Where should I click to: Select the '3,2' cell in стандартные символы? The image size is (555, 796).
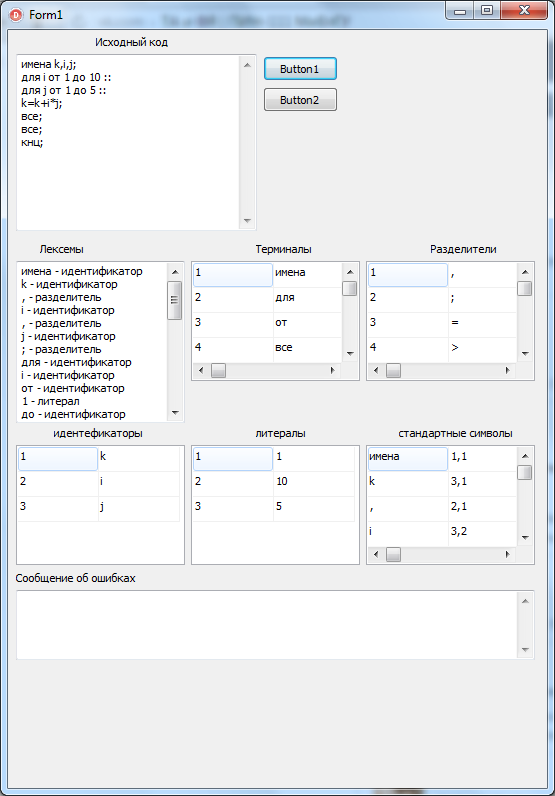(x=482, y=532)
